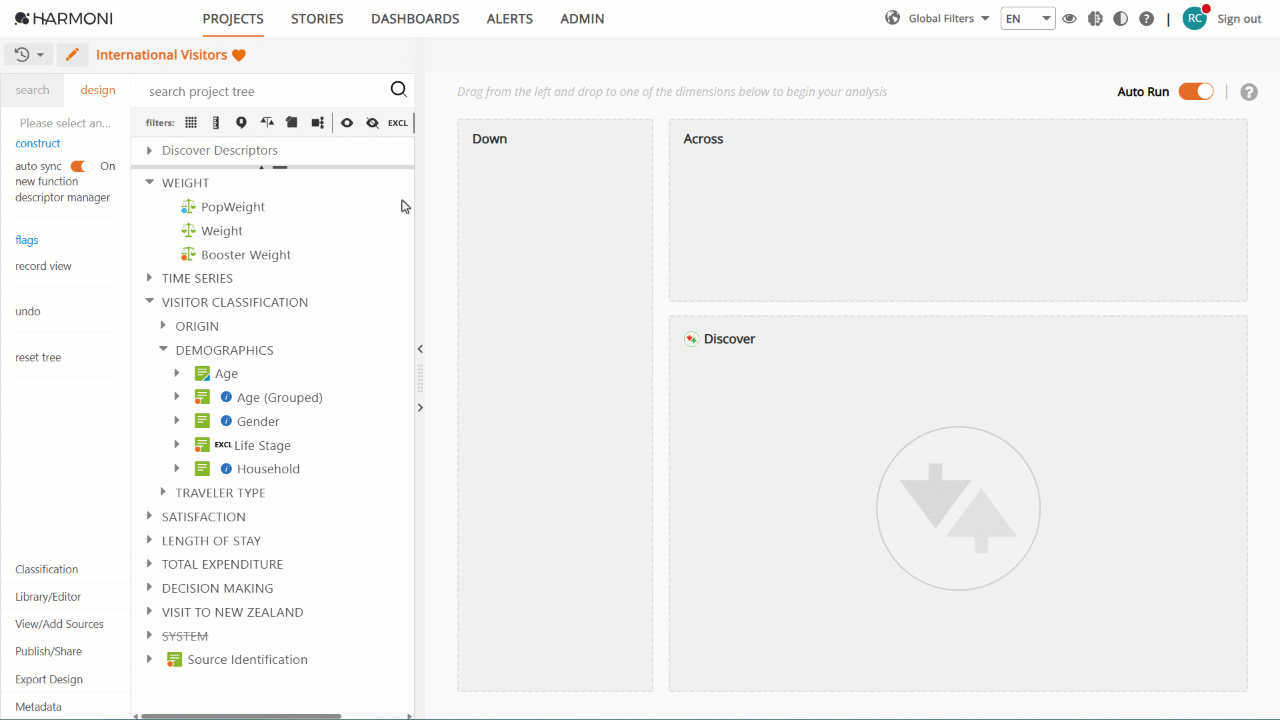Click the Source Identification variable icon

(x=174, y=660)
